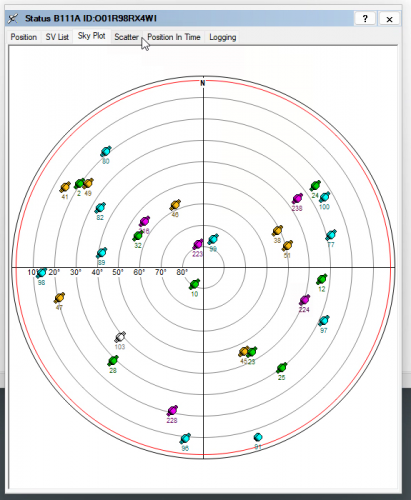
Task: Click green satellite 28 icon
Action: pos(113,361)
